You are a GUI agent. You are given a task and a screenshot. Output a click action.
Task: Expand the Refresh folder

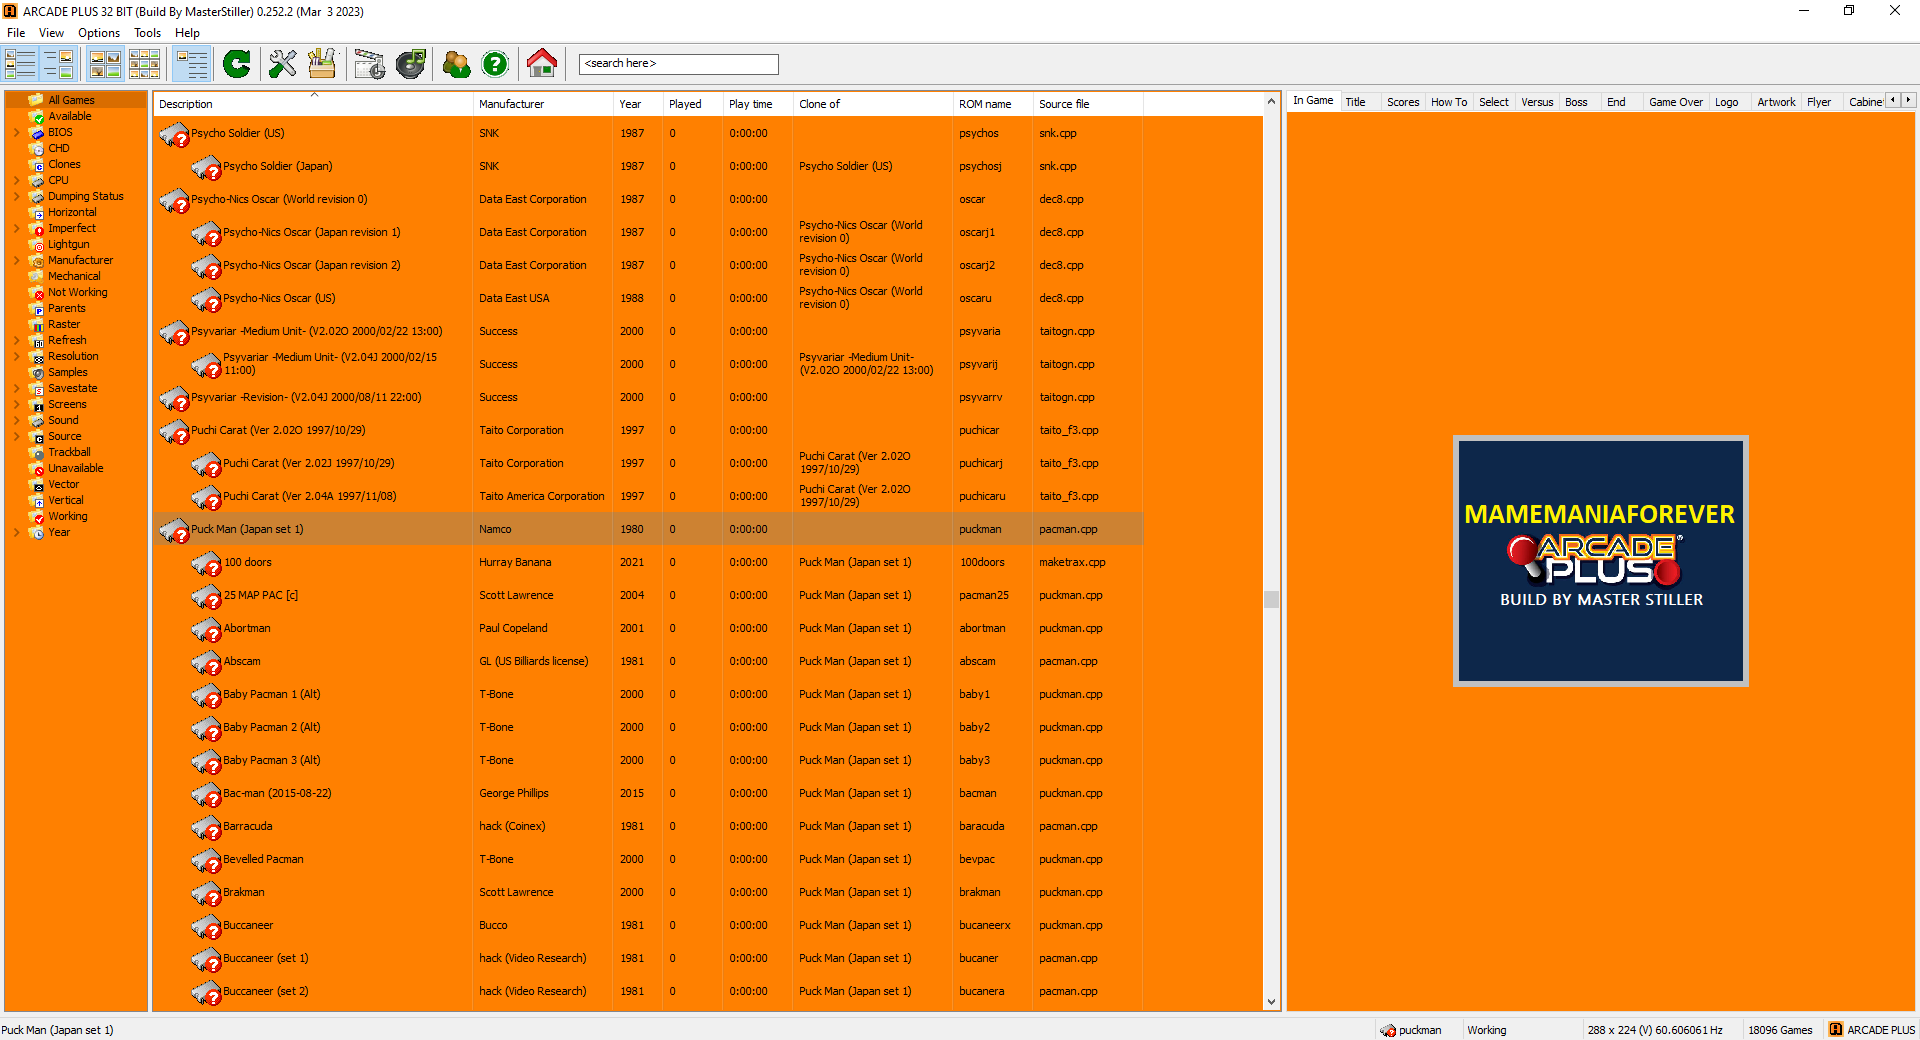click(16, 340)
